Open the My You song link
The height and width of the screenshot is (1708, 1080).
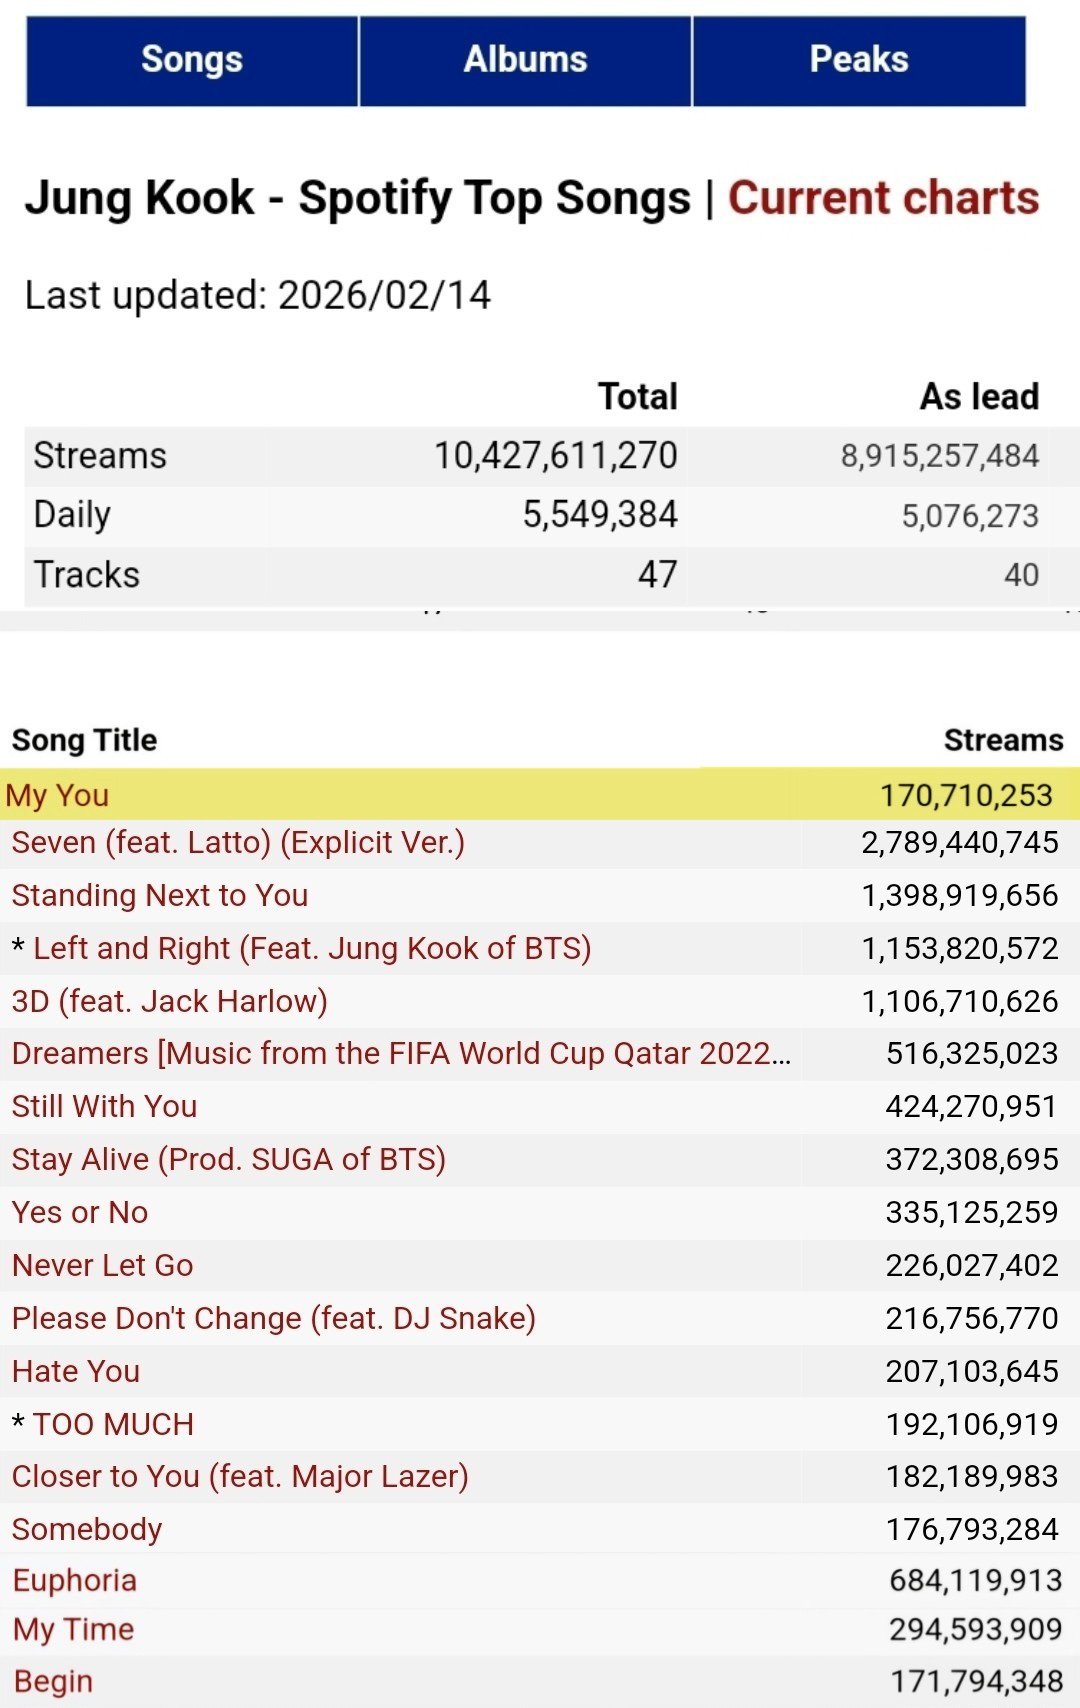tap(58, 795)
